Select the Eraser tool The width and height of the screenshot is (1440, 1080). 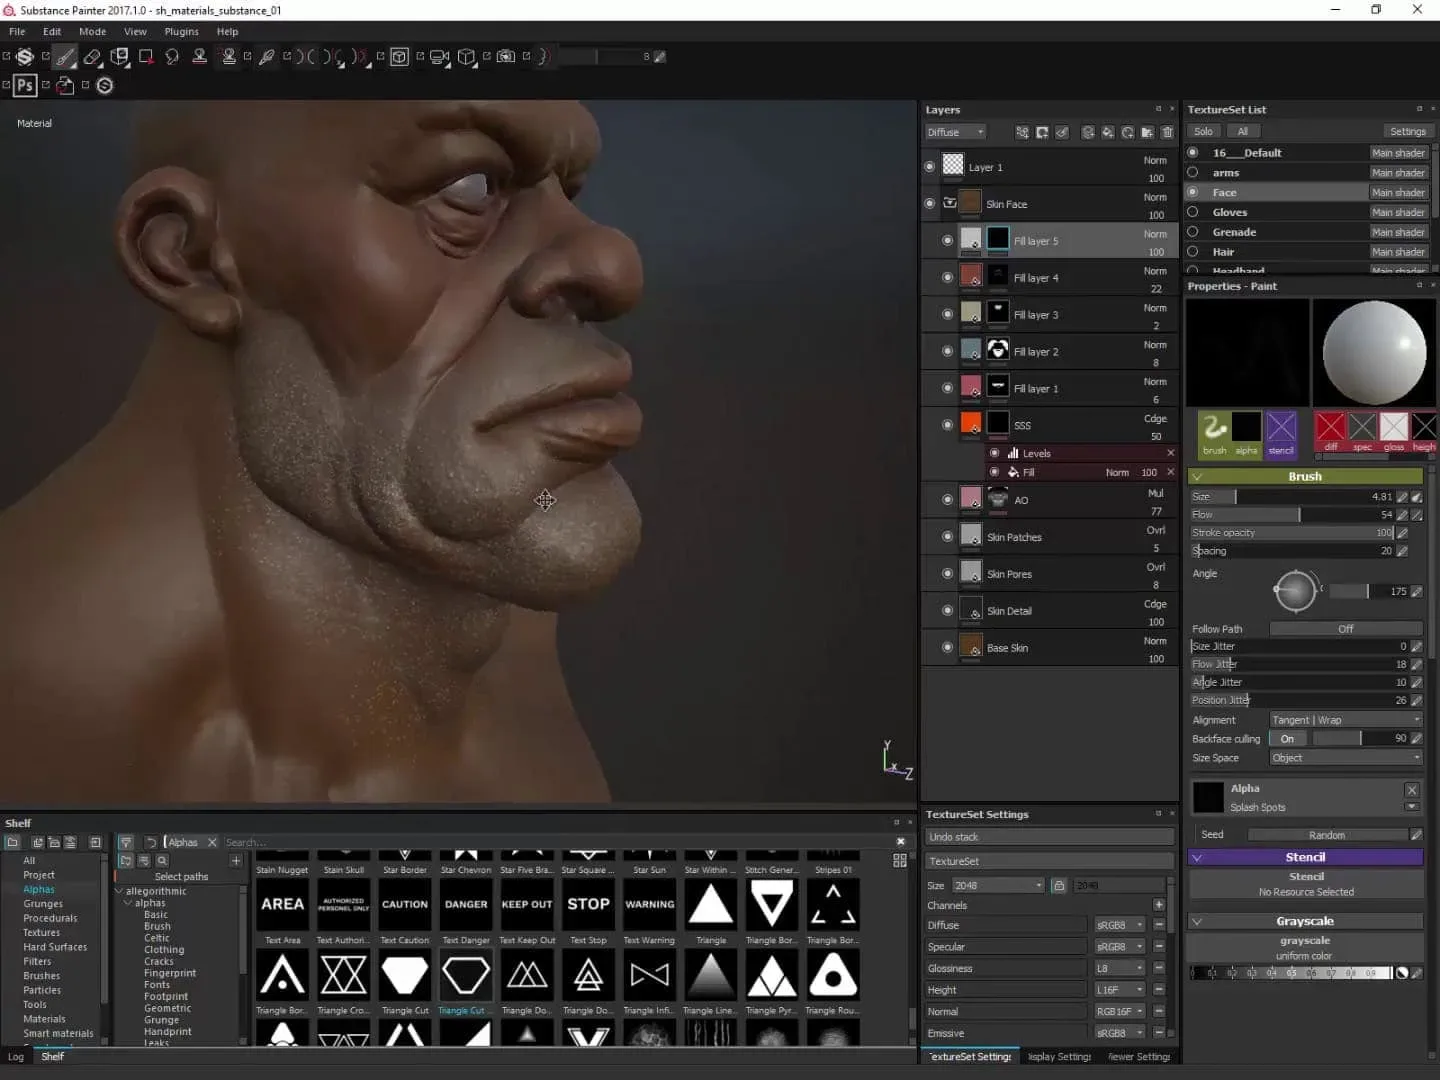tap(92, 57)
